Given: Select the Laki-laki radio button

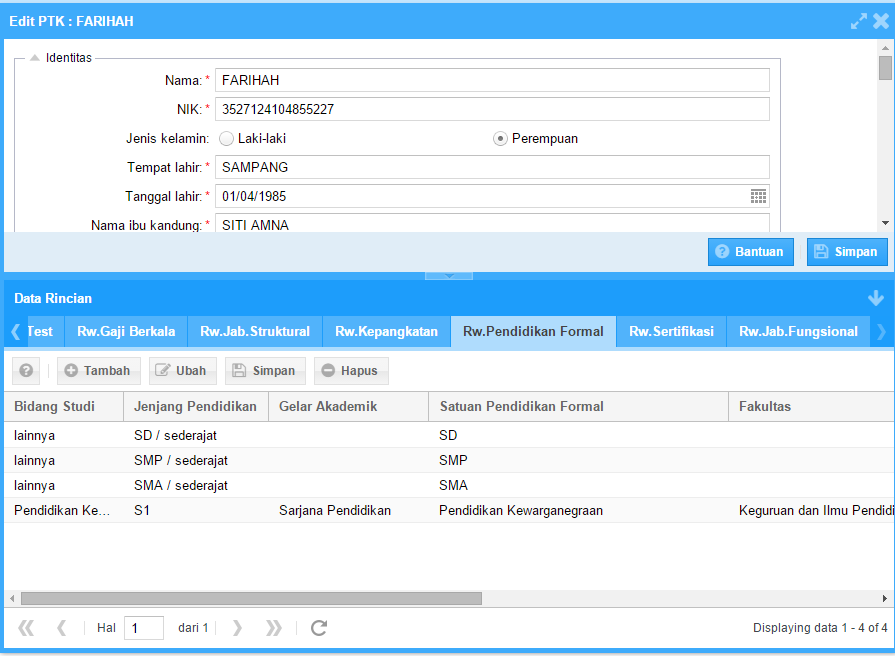Looking at the screenshot, I should (226, 139).
